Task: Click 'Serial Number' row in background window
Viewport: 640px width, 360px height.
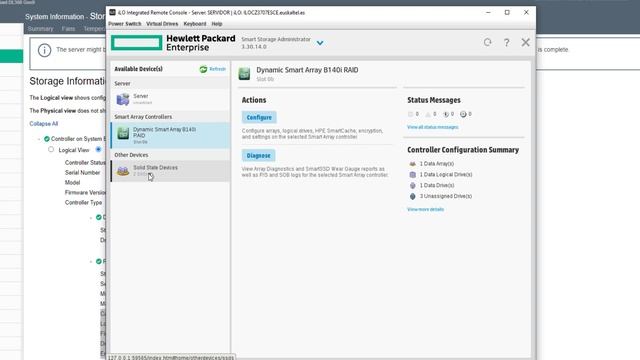Action: pyautogui.click(x=82, y=173)
